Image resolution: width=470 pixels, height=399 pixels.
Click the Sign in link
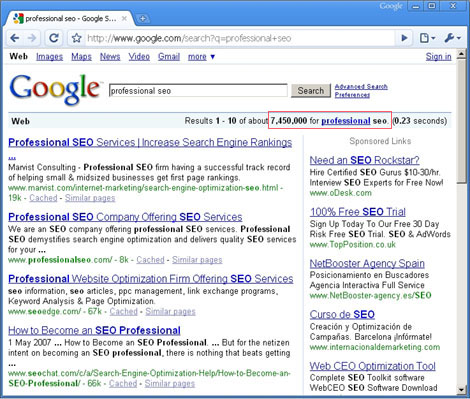pyautogui.click(x=438, y=57)
